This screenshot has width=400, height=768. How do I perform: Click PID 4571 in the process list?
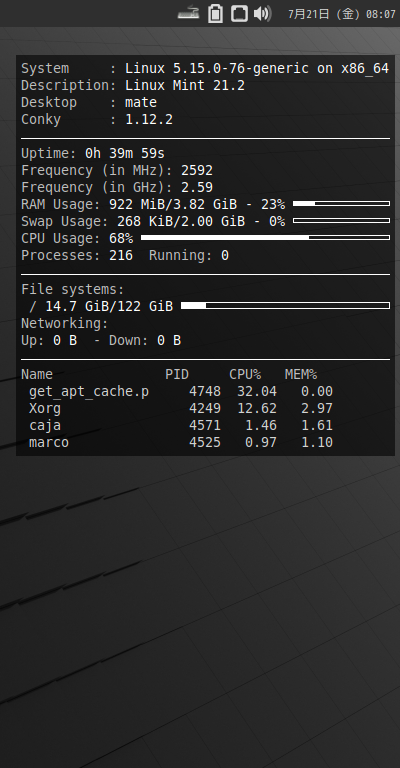pyautogui.click(x=205, y=426)
